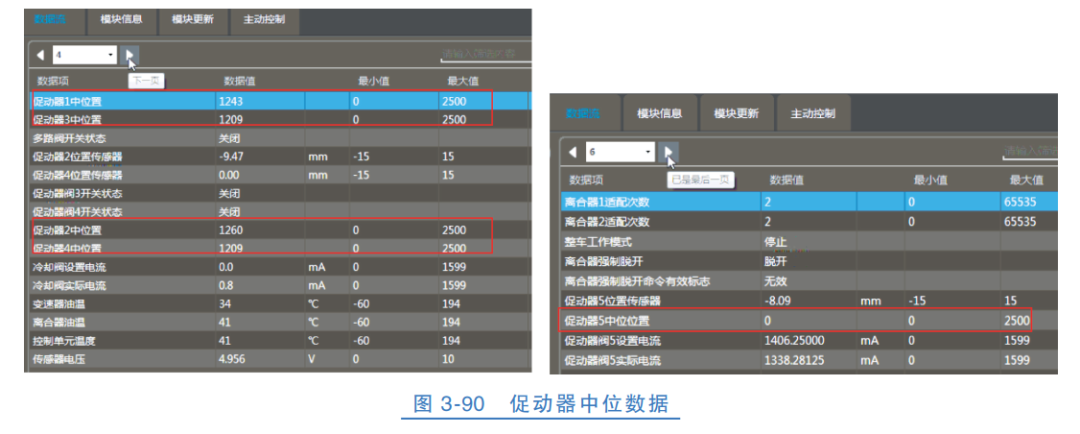Select row 离合器2适配次数
The image size is (1080, 434).
click(x=809, y=222)
